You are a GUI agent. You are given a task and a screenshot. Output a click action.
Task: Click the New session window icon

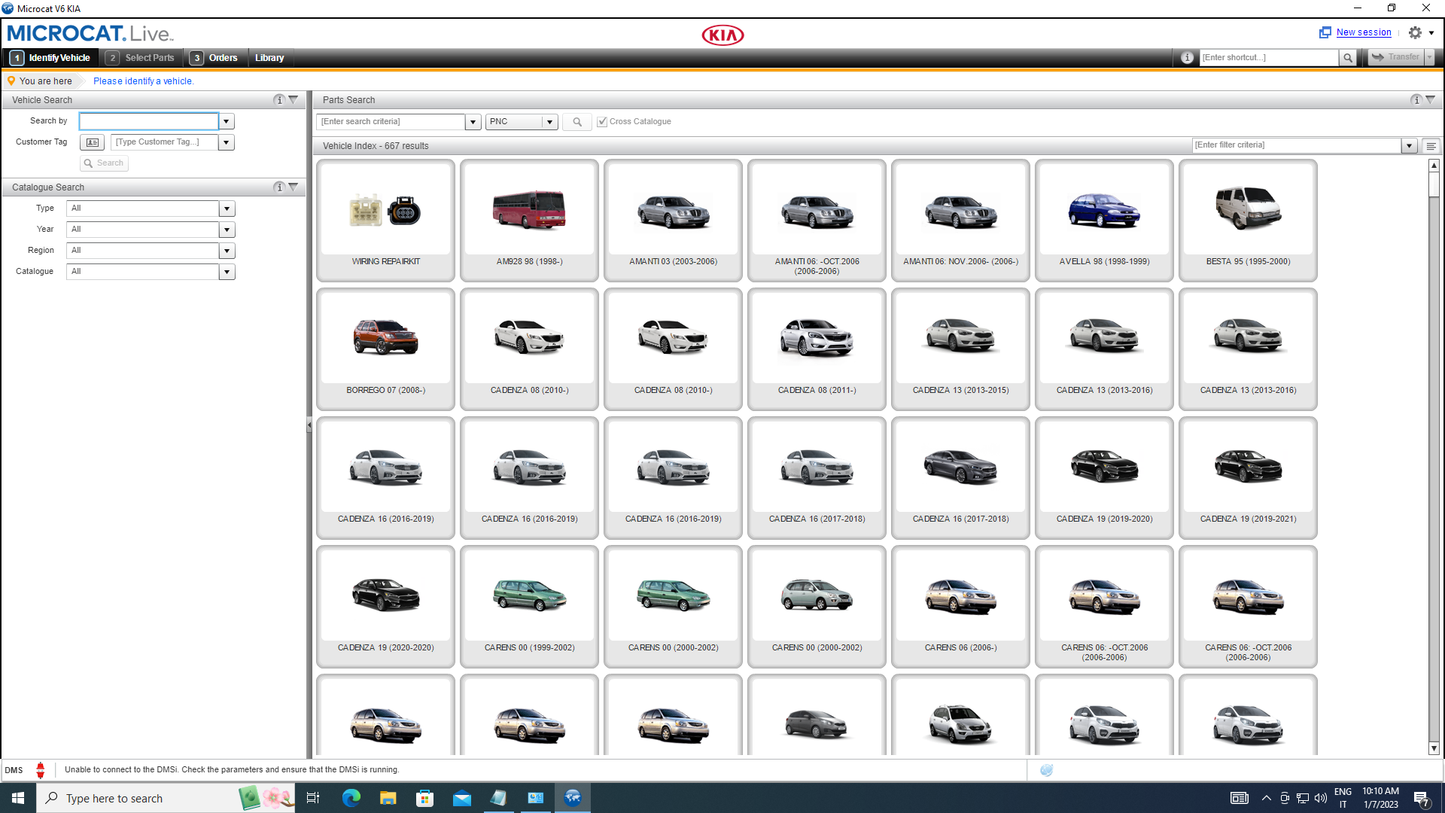(x=1325, y=33)
